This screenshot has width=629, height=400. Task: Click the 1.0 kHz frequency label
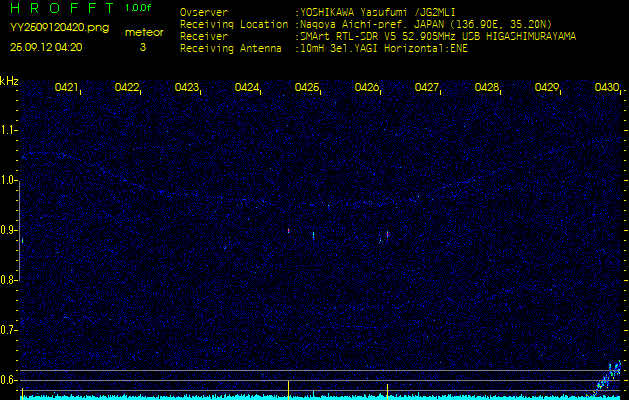coord(9,180)
